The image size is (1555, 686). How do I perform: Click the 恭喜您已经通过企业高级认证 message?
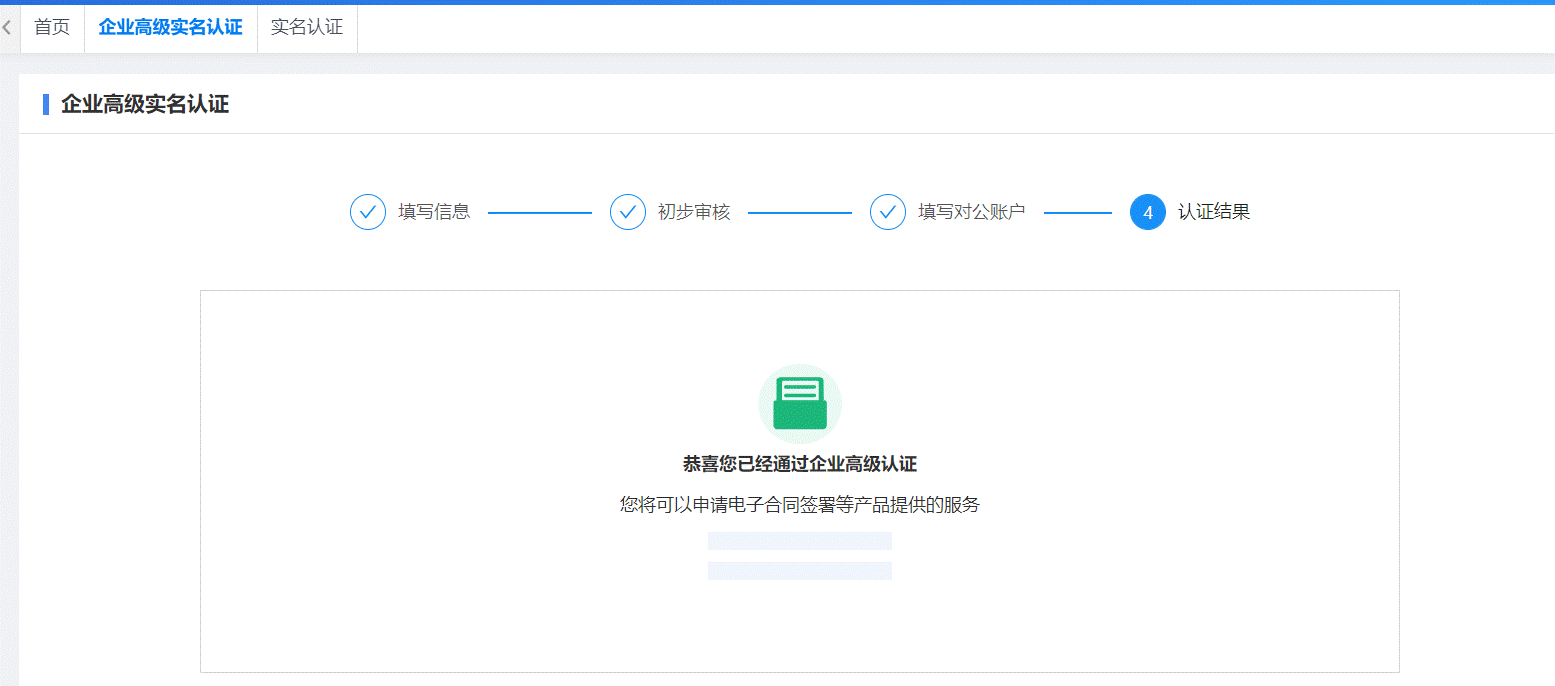pos(800,464)
